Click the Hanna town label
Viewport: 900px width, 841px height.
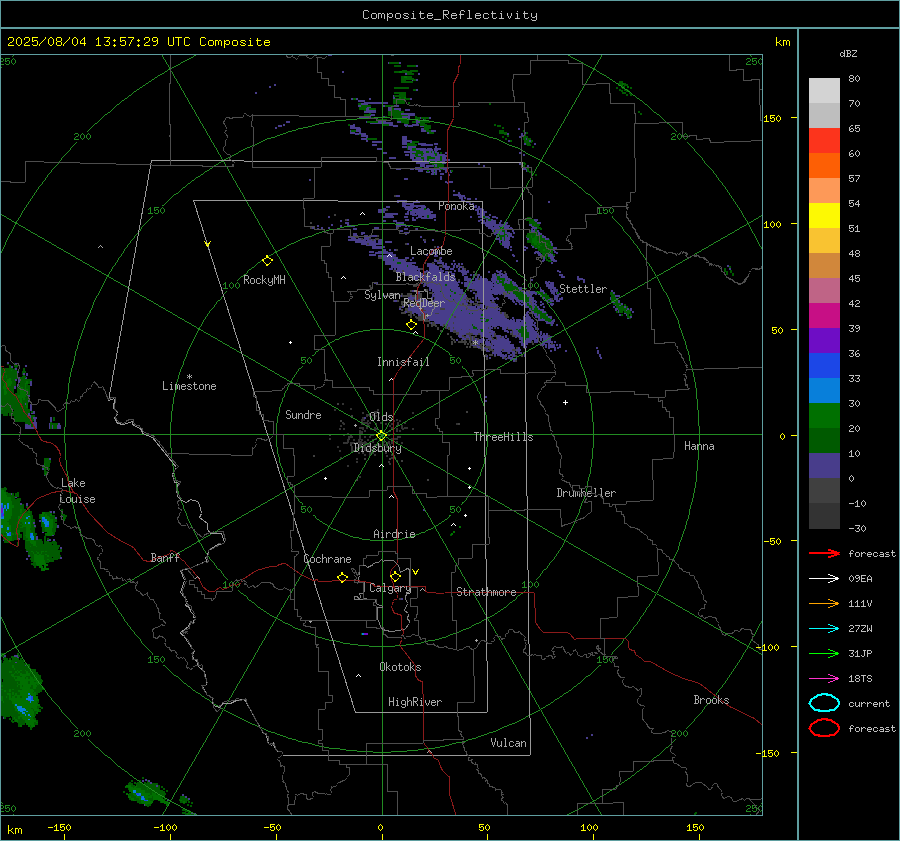[699, 446]
